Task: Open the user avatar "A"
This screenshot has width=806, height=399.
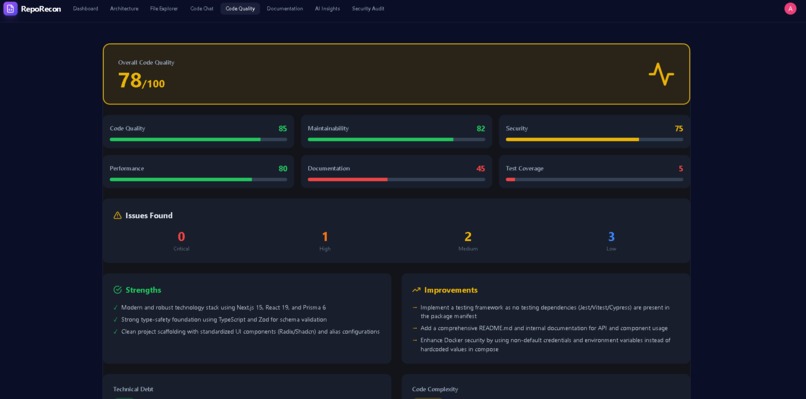Action: (790, 9)
